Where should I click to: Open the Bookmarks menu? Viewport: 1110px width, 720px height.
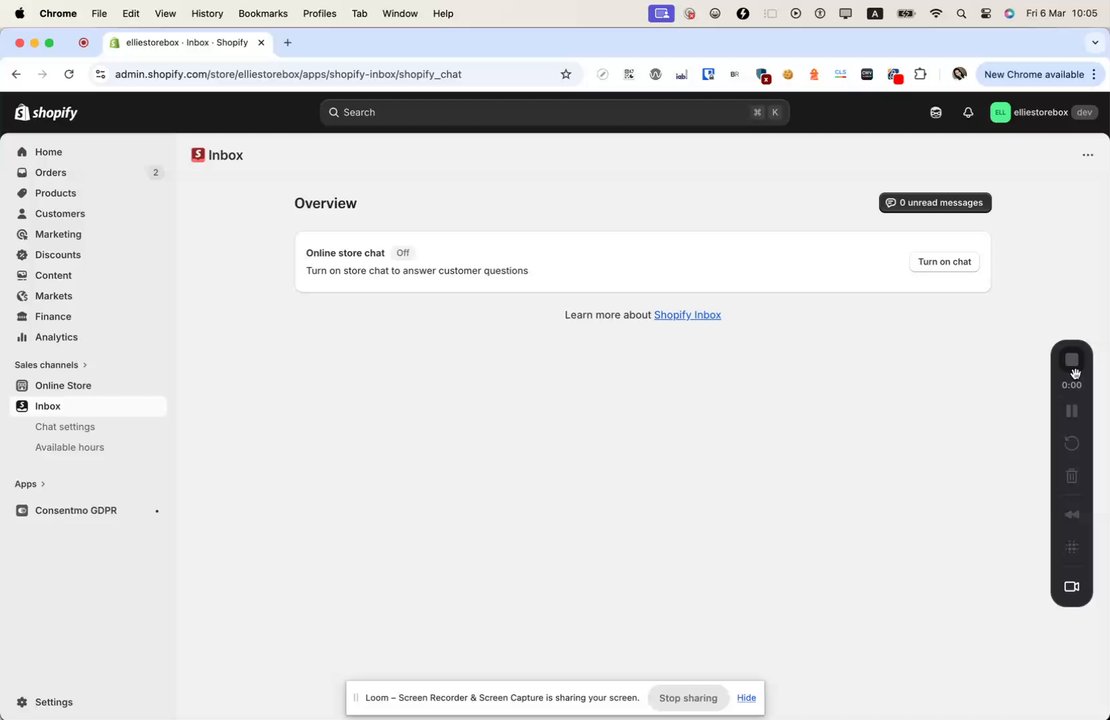click(263, 13)
